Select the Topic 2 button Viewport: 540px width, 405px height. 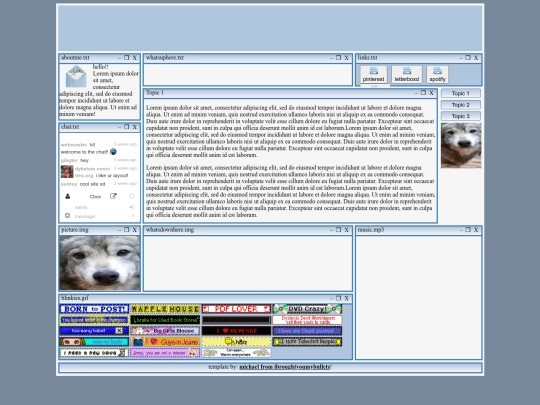click(460, 105)
